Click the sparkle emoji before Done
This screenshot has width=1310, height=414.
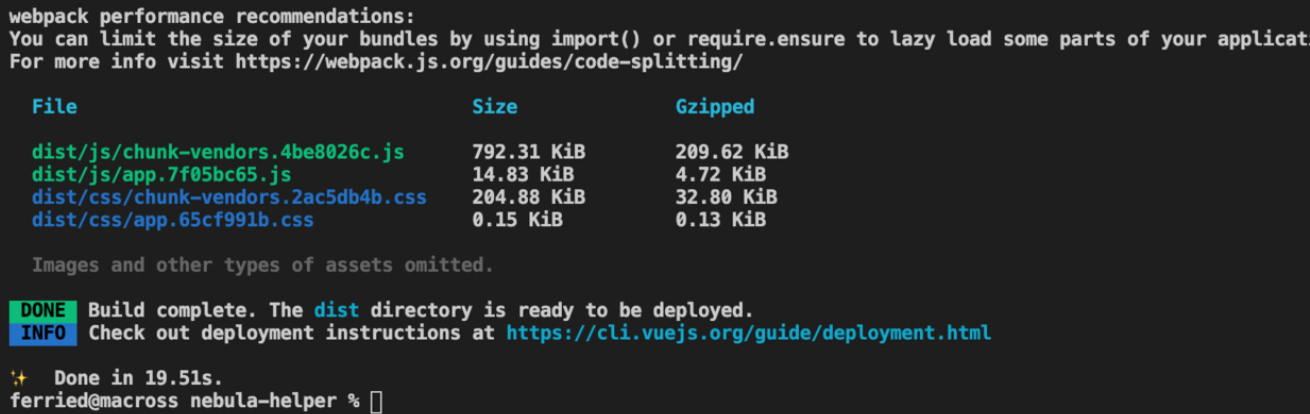point(18,378)
